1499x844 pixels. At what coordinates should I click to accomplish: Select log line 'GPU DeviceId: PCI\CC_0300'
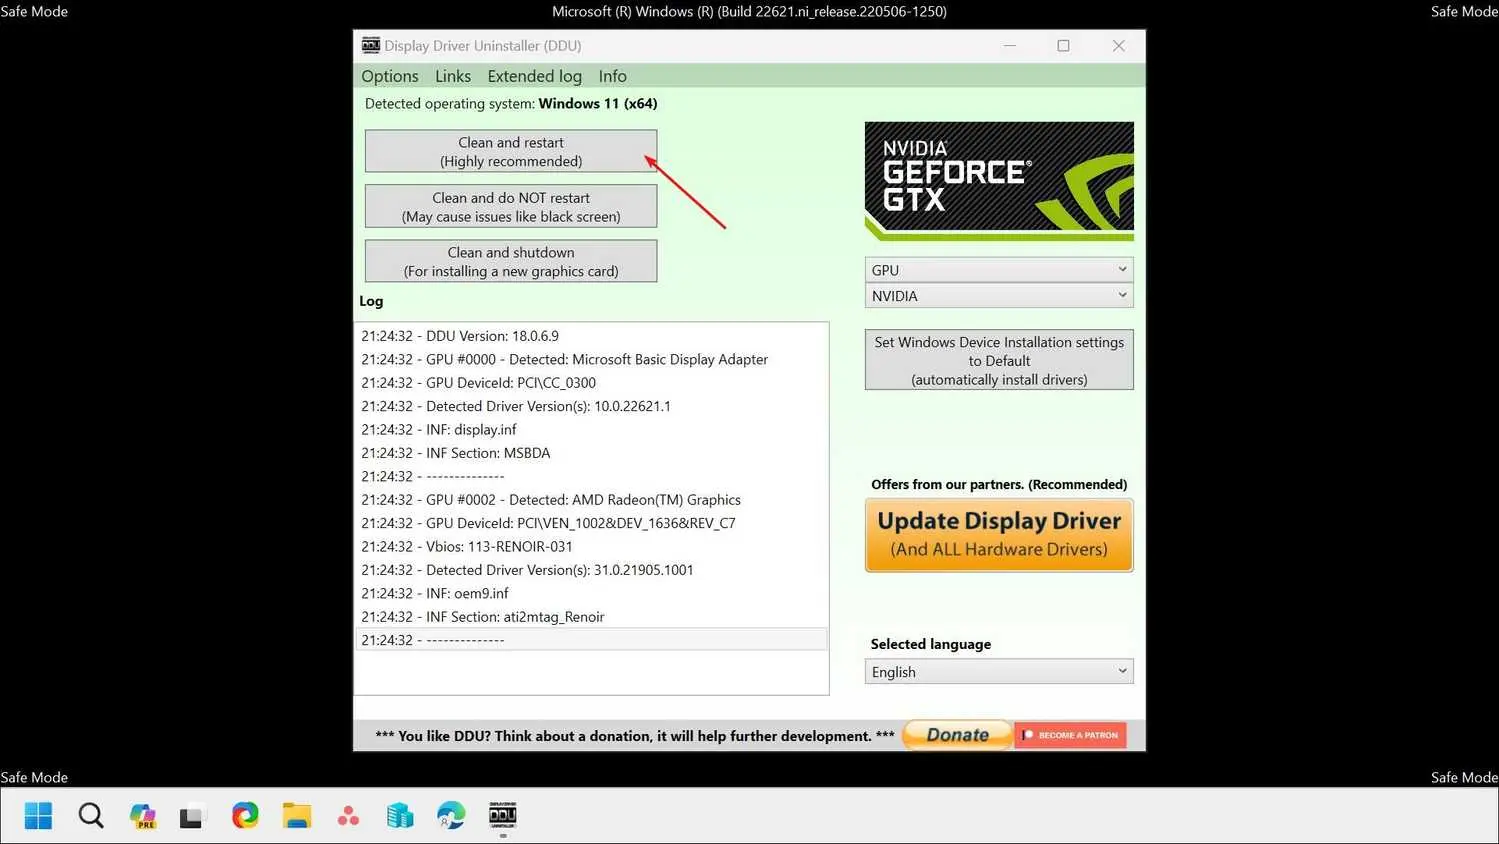point(591,383)
